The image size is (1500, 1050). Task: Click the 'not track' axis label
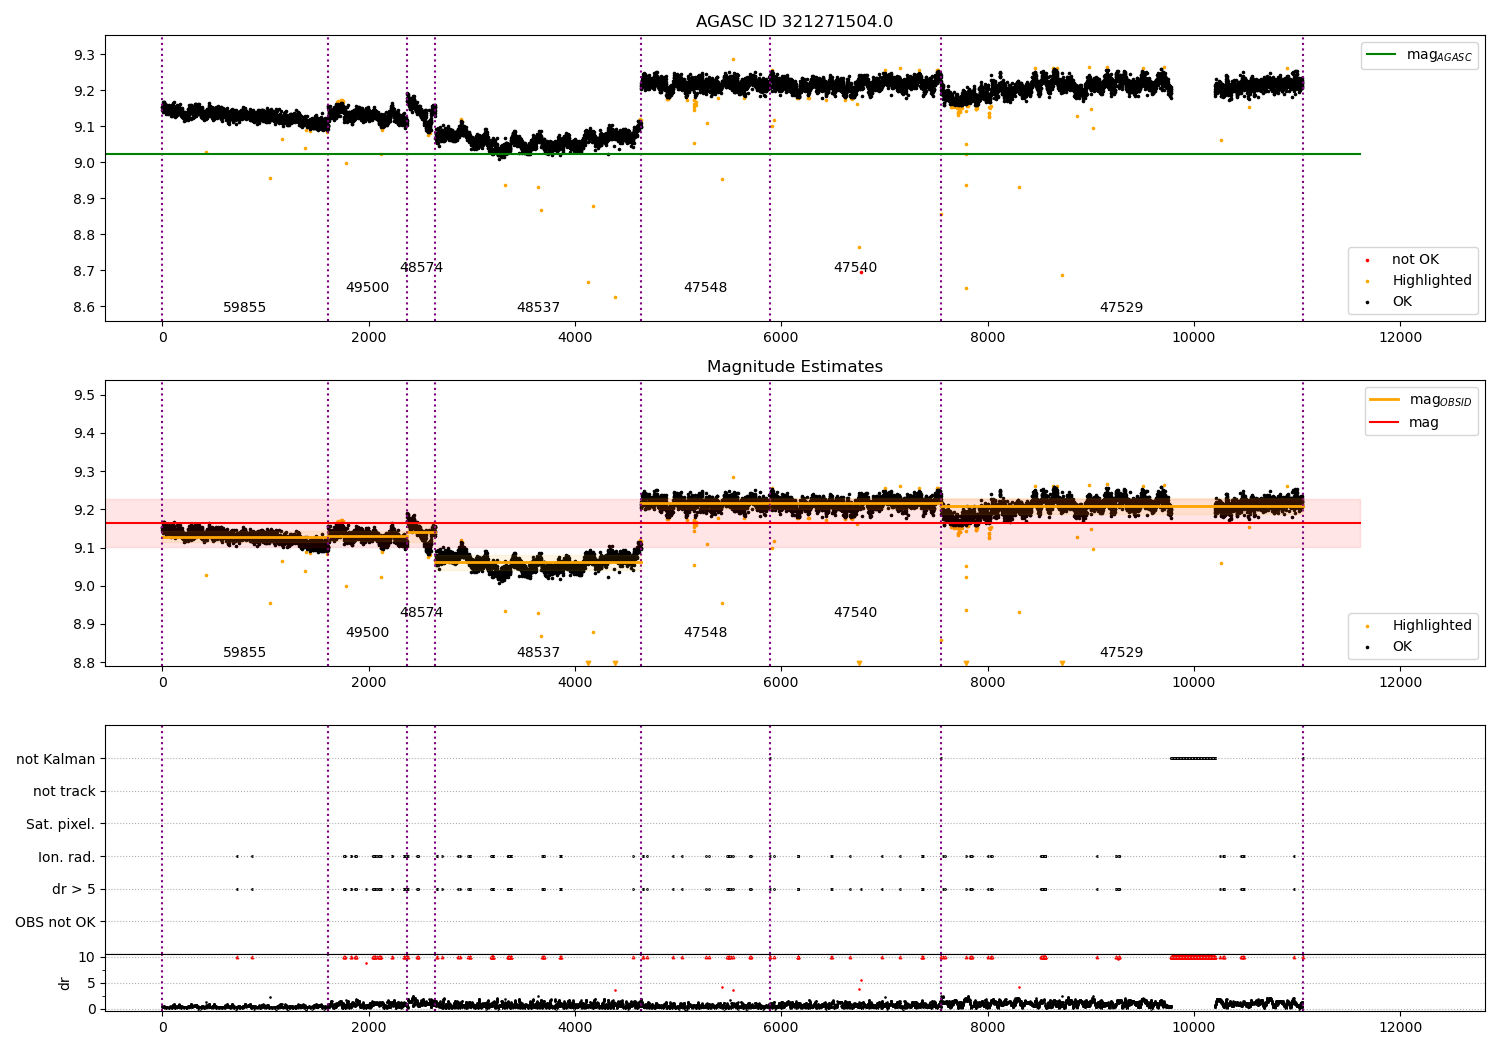point(64,792)
